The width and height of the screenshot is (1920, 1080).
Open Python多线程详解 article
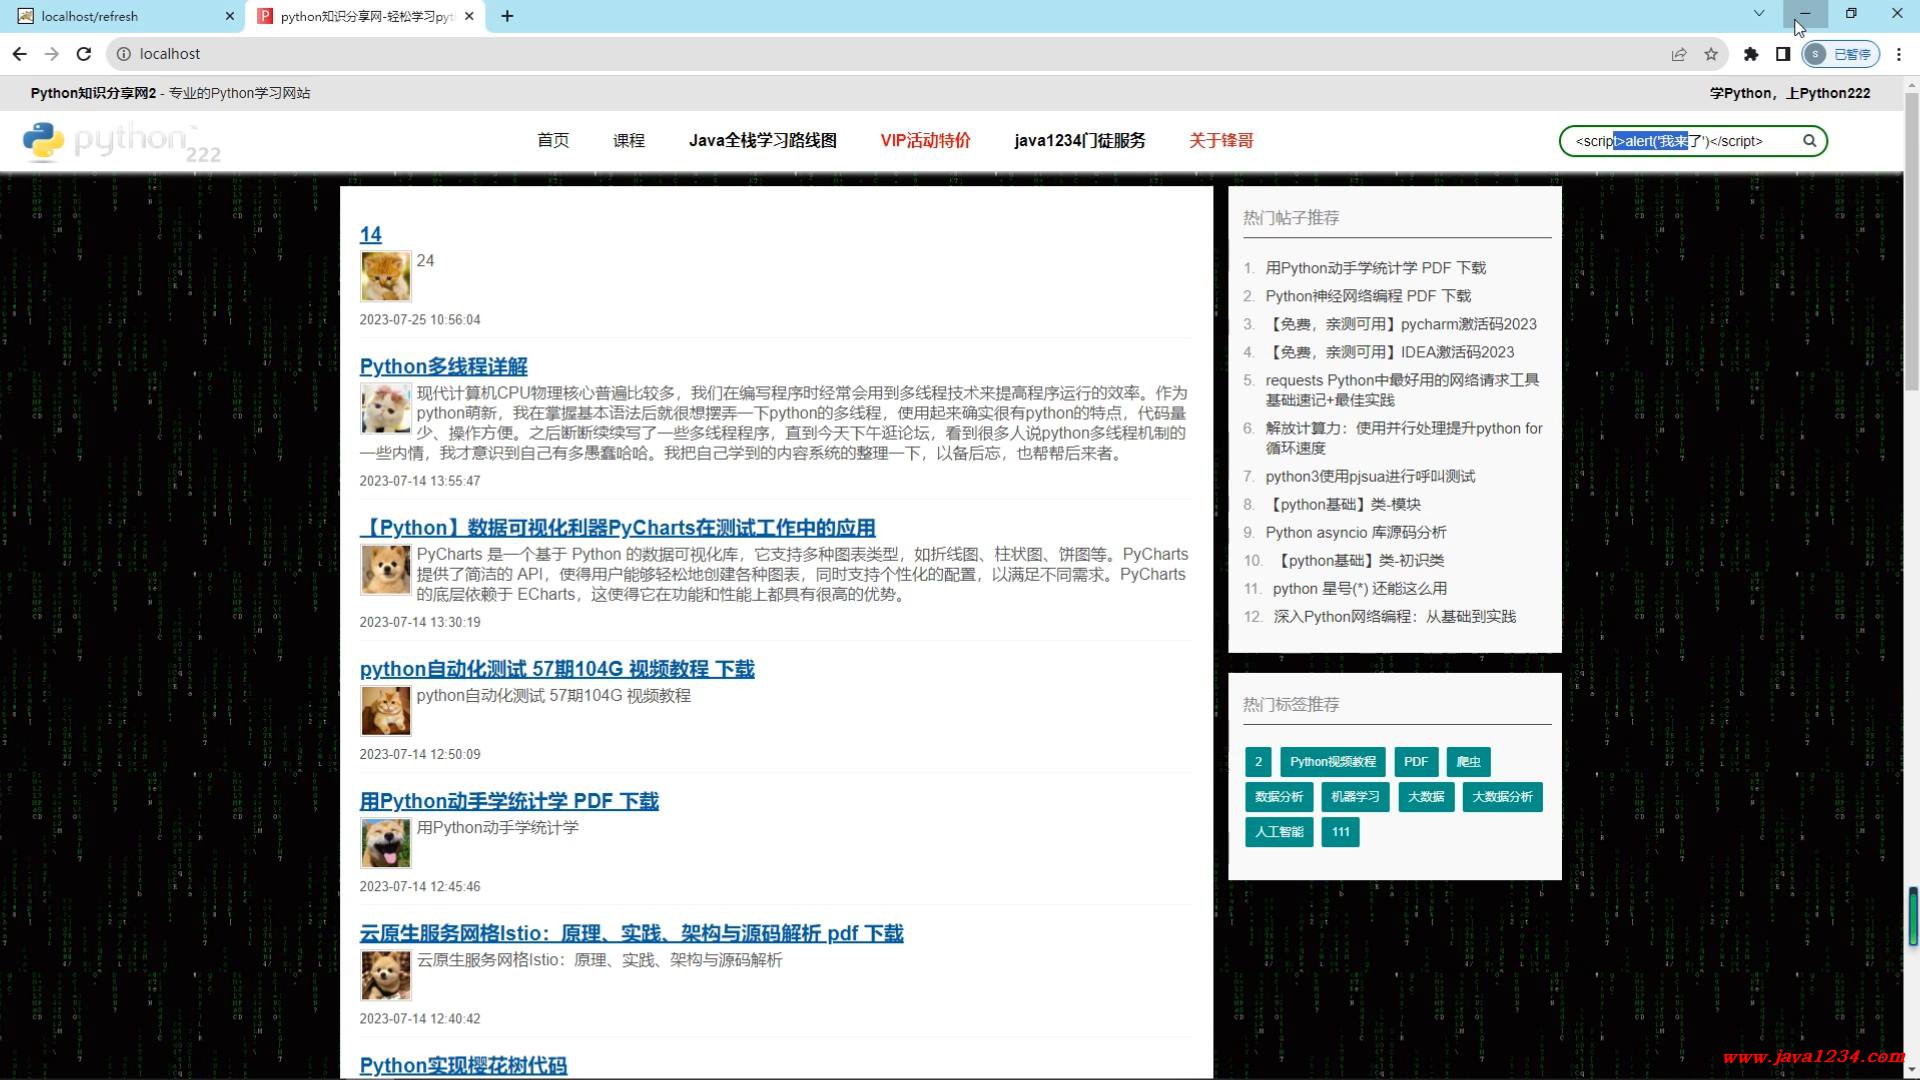[443, 366]
